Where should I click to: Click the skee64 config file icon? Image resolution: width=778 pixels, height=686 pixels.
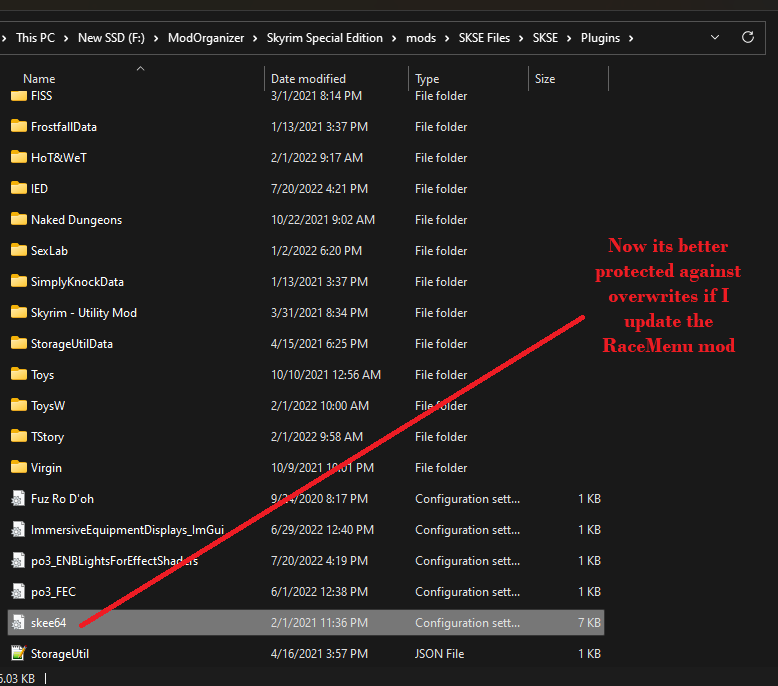(18, 623)
